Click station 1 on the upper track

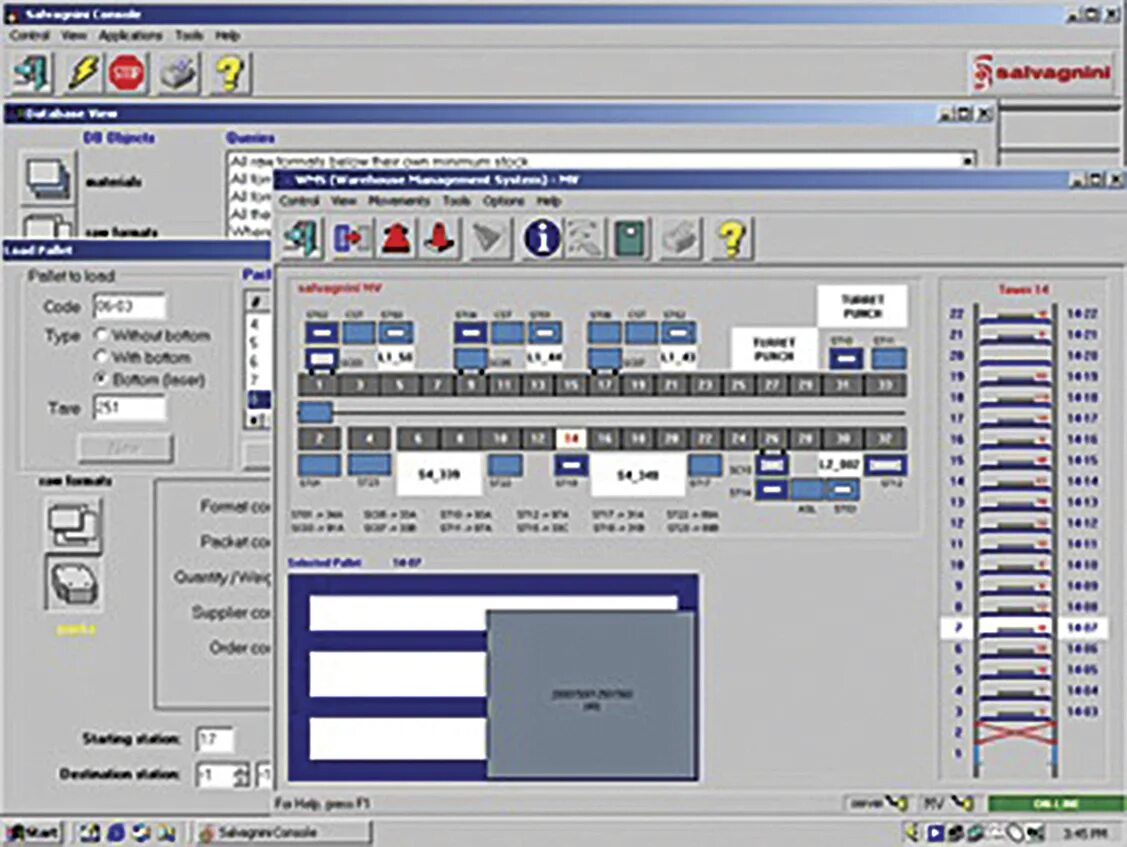(x=319, y=385)
